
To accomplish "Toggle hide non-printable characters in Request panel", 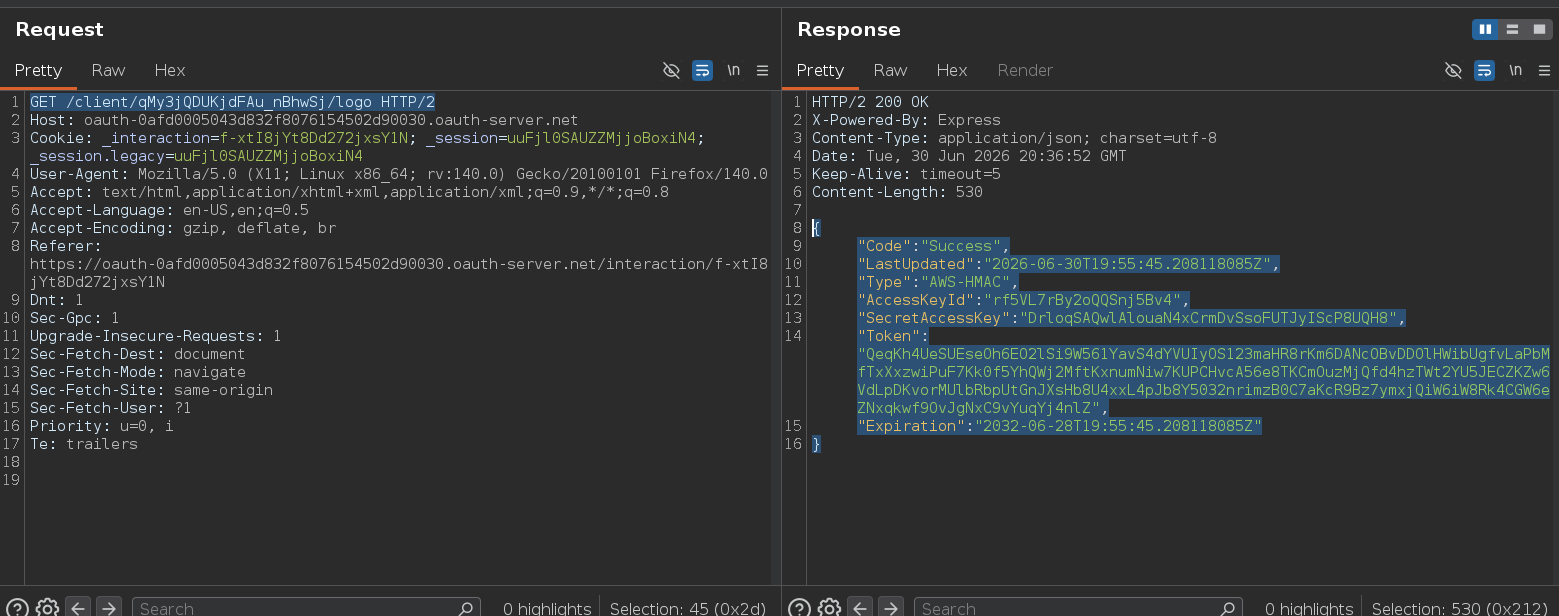I will (x=672, y=70).
